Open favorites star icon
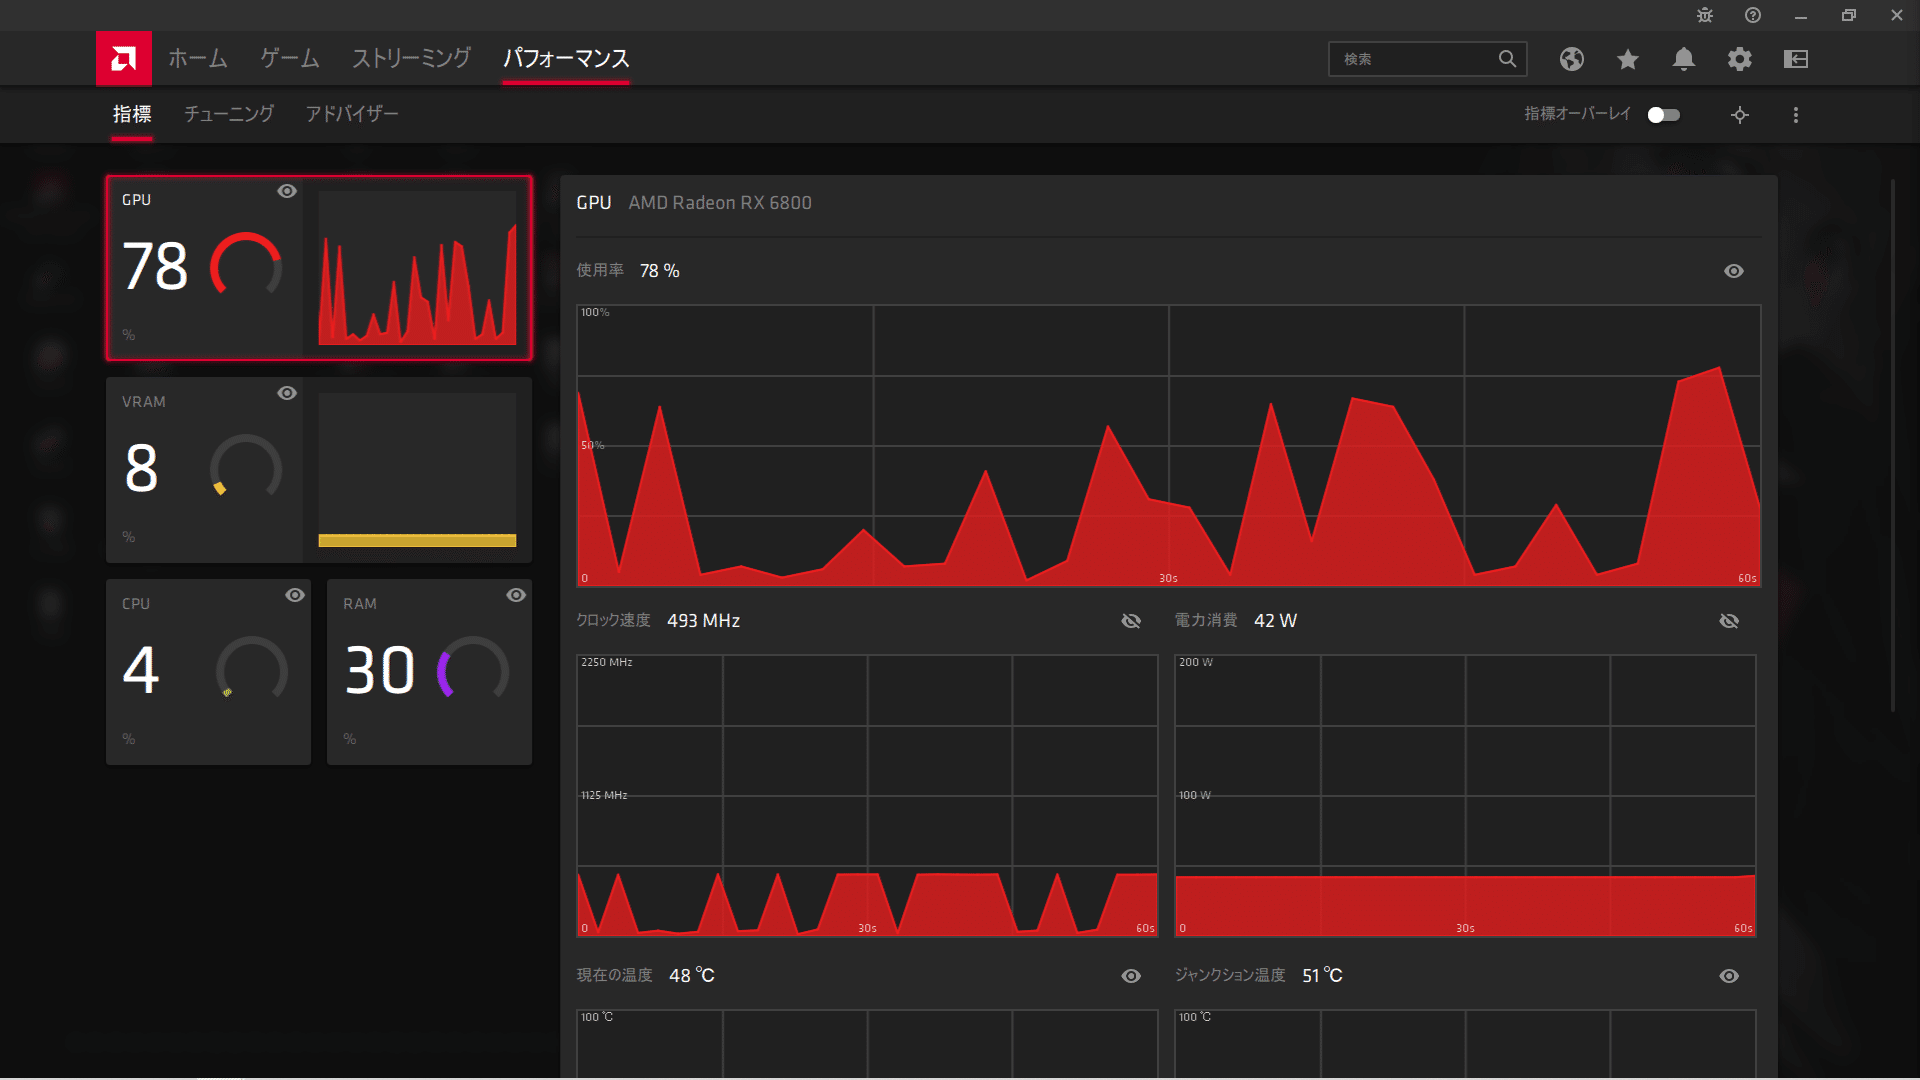This screenshot has width=1920, height=1080. (1628, 59)
